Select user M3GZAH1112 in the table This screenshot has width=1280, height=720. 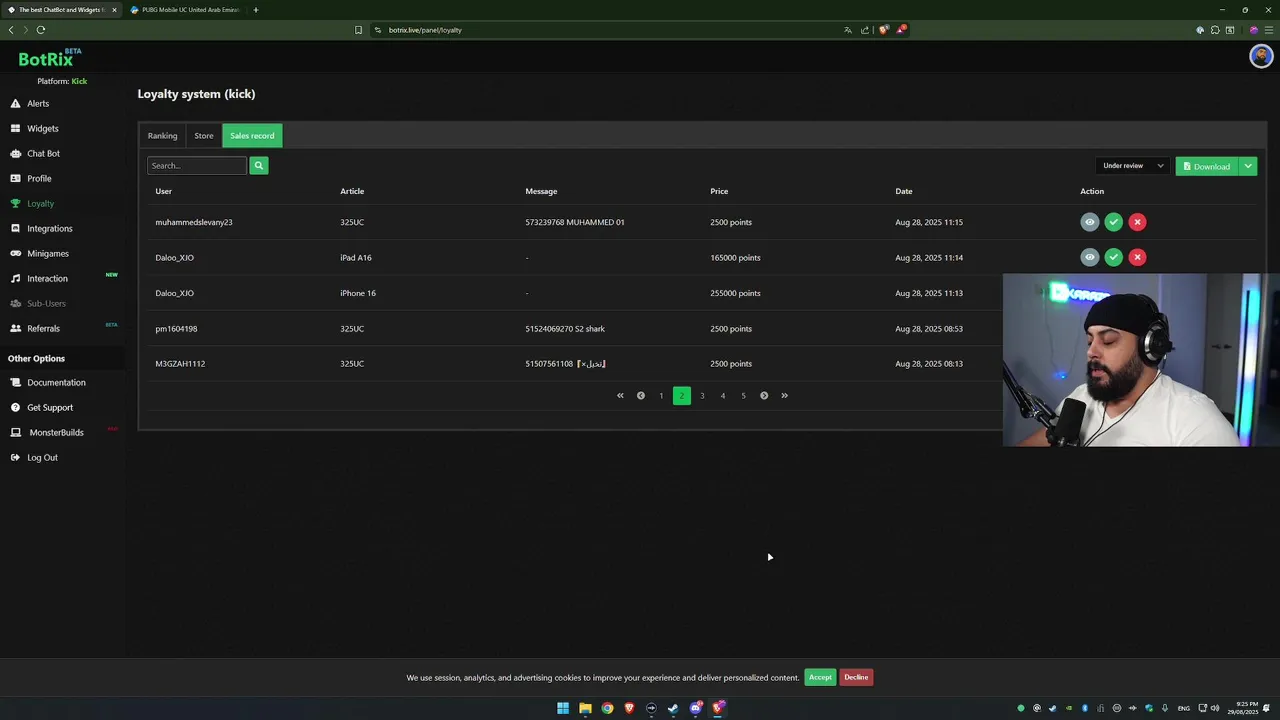click(x=180, y=364)
